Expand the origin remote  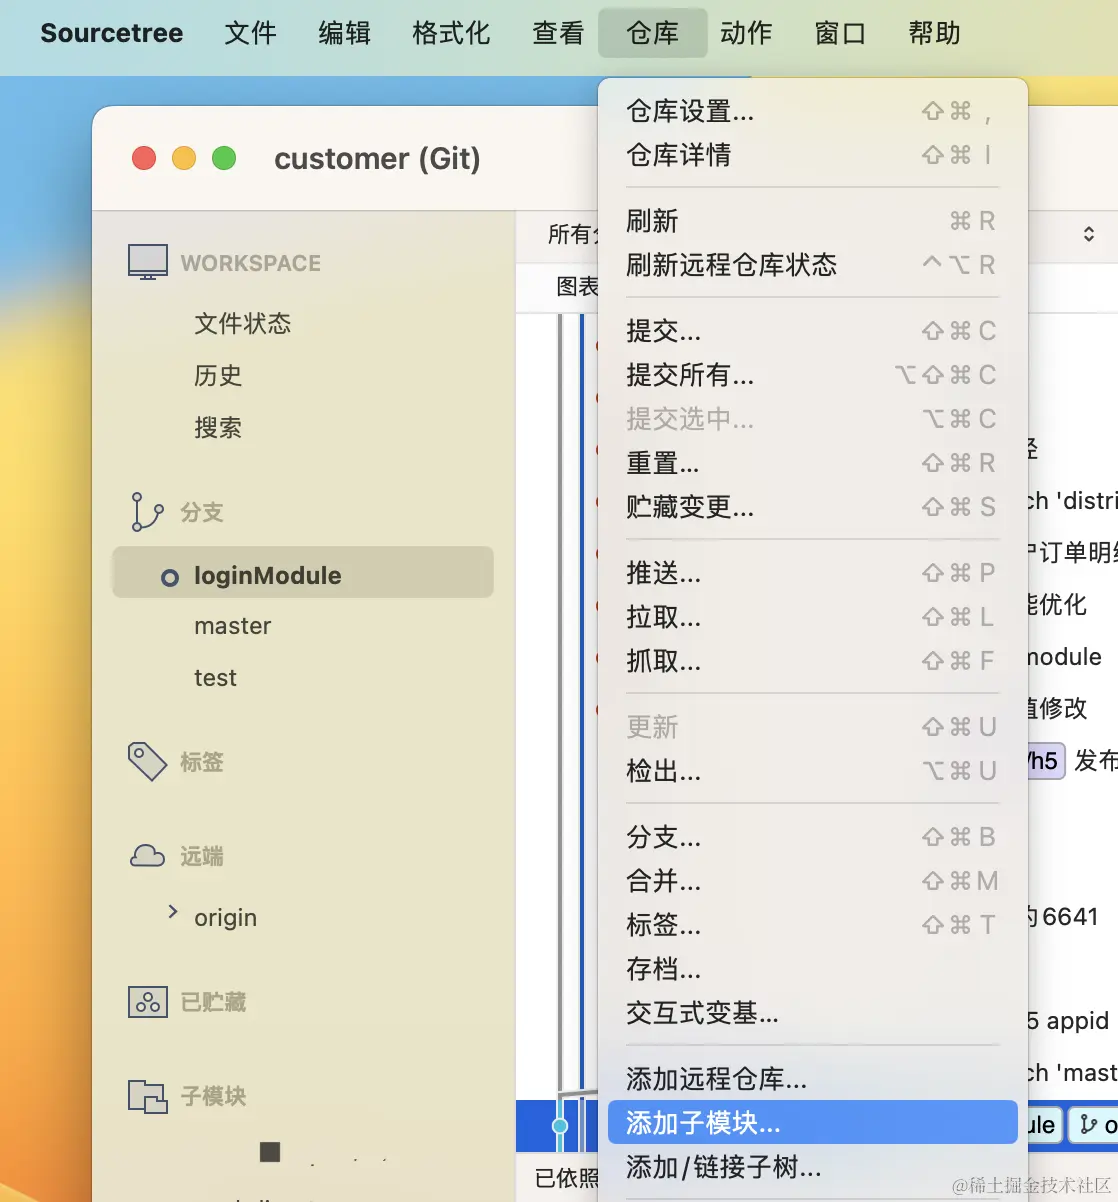(173, 911)
